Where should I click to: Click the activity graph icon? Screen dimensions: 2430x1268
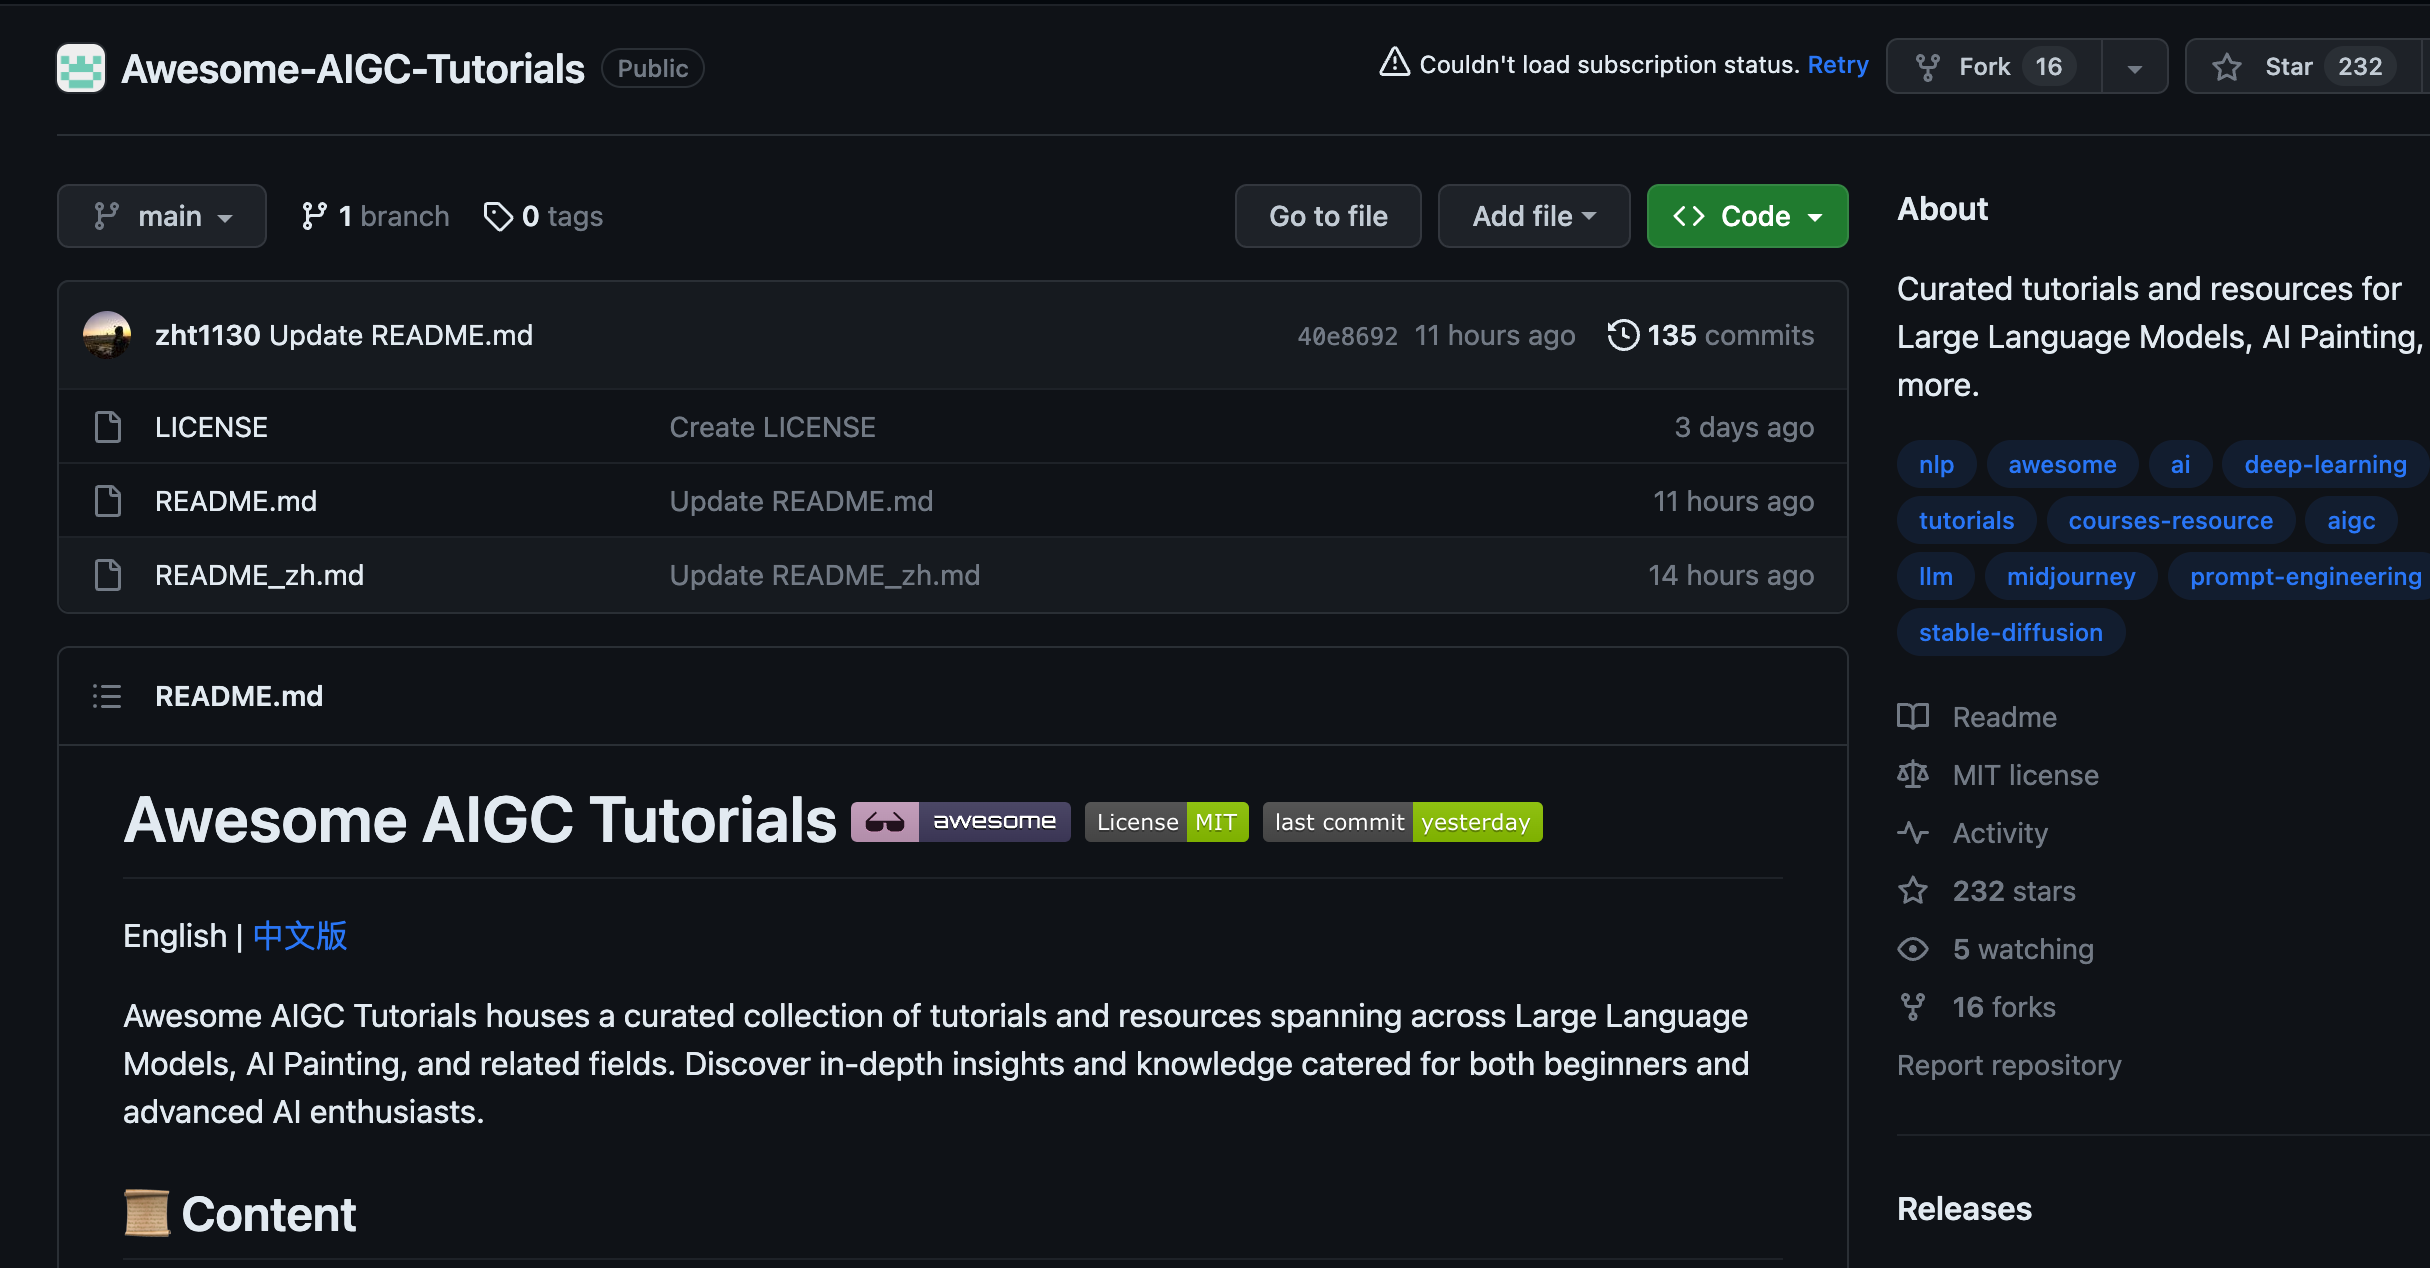pos(1914,832)
